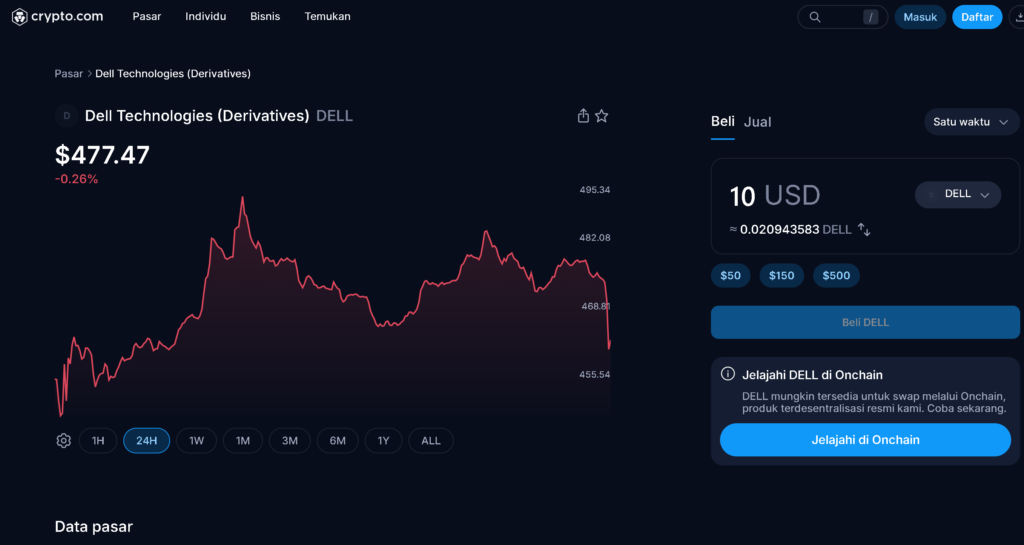Click the search box in the header
The image size is (1024, 545).
click(x=842, y=17)
